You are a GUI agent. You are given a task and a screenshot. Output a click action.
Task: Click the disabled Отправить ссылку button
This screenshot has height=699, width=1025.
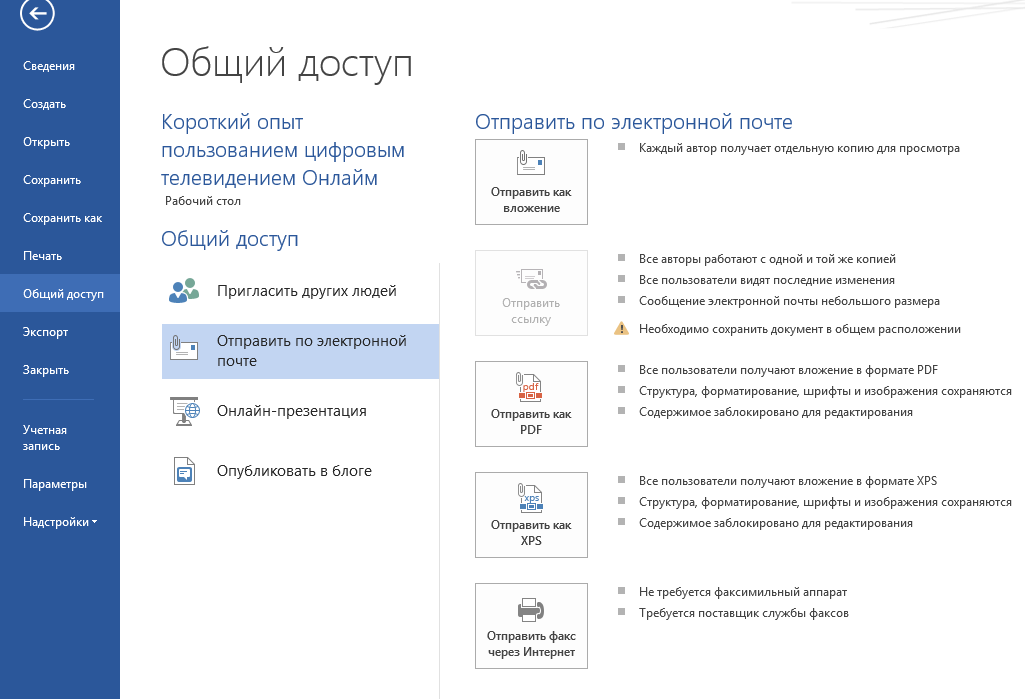pos(531,293)
